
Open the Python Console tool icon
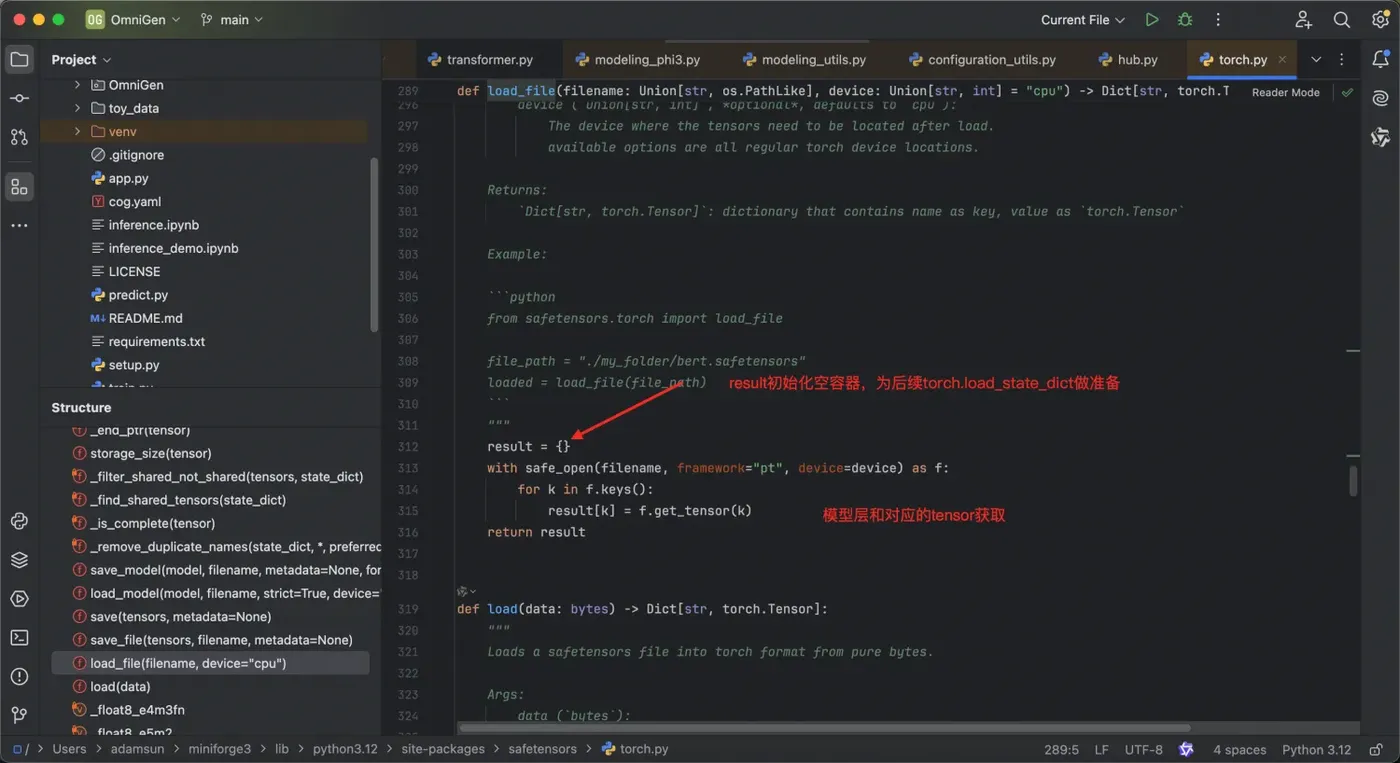[19, 521]
